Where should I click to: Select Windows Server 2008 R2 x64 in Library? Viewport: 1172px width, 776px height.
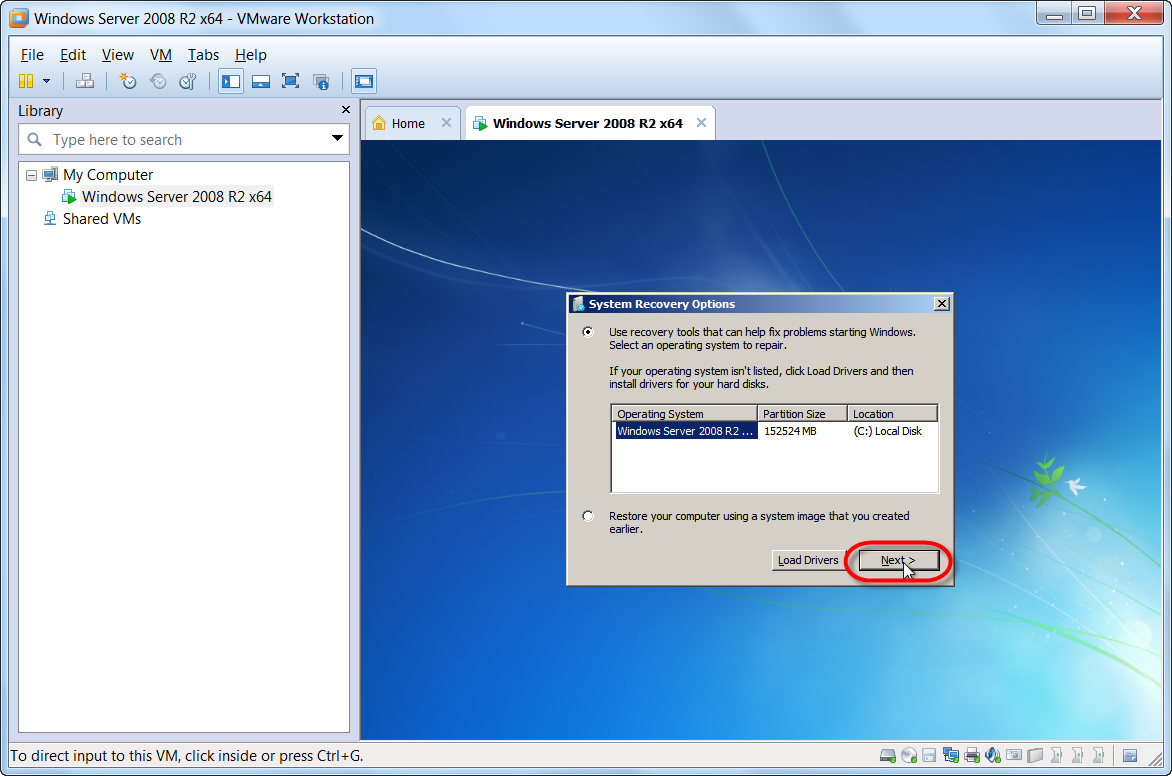tap(176, 197)
